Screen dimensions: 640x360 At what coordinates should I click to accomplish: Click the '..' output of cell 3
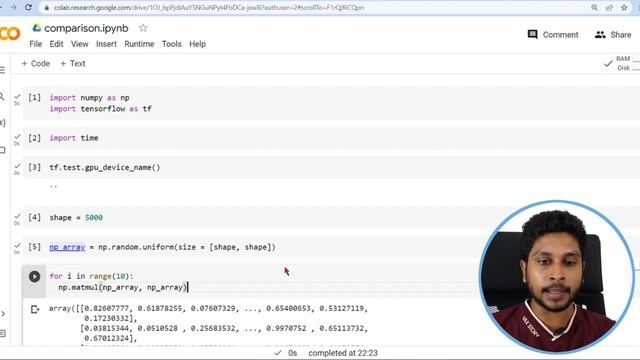(x=53, y=186)
